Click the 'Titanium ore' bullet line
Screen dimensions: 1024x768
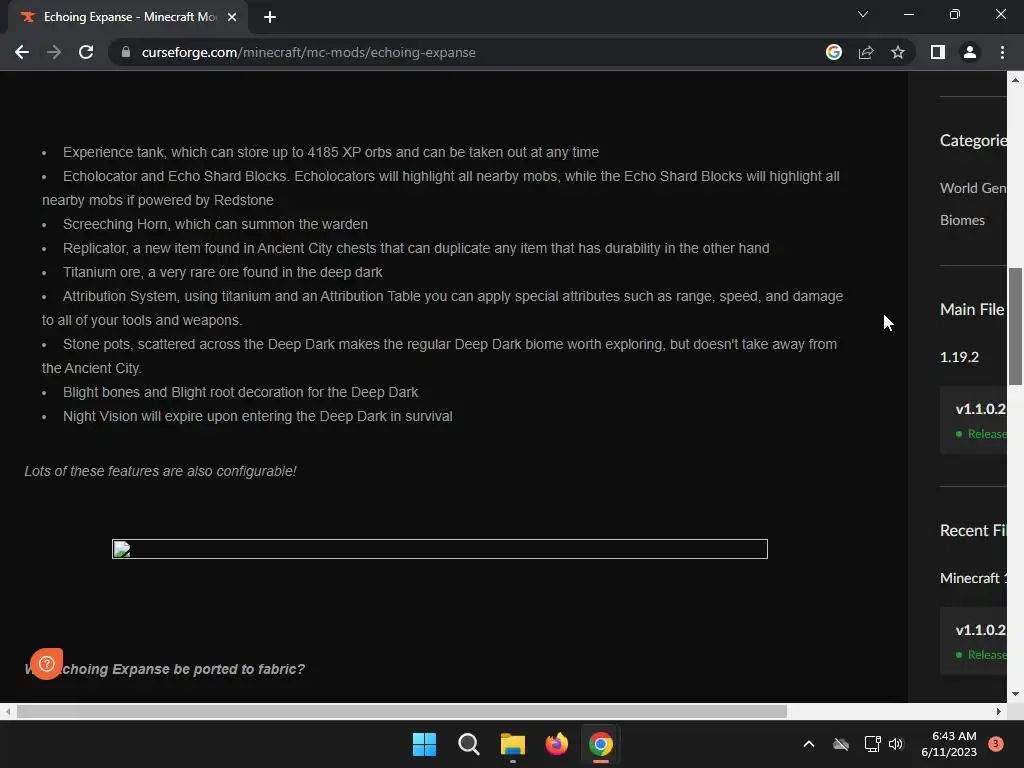click(223, 272)
